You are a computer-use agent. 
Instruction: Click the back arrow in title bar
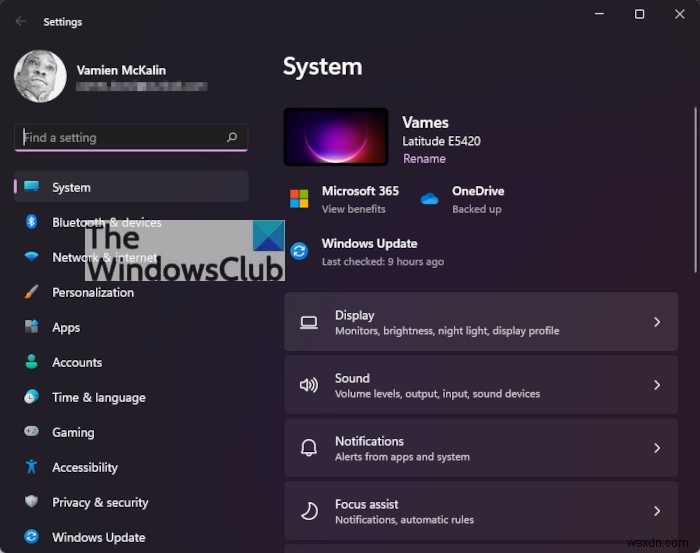click(21, 21)
